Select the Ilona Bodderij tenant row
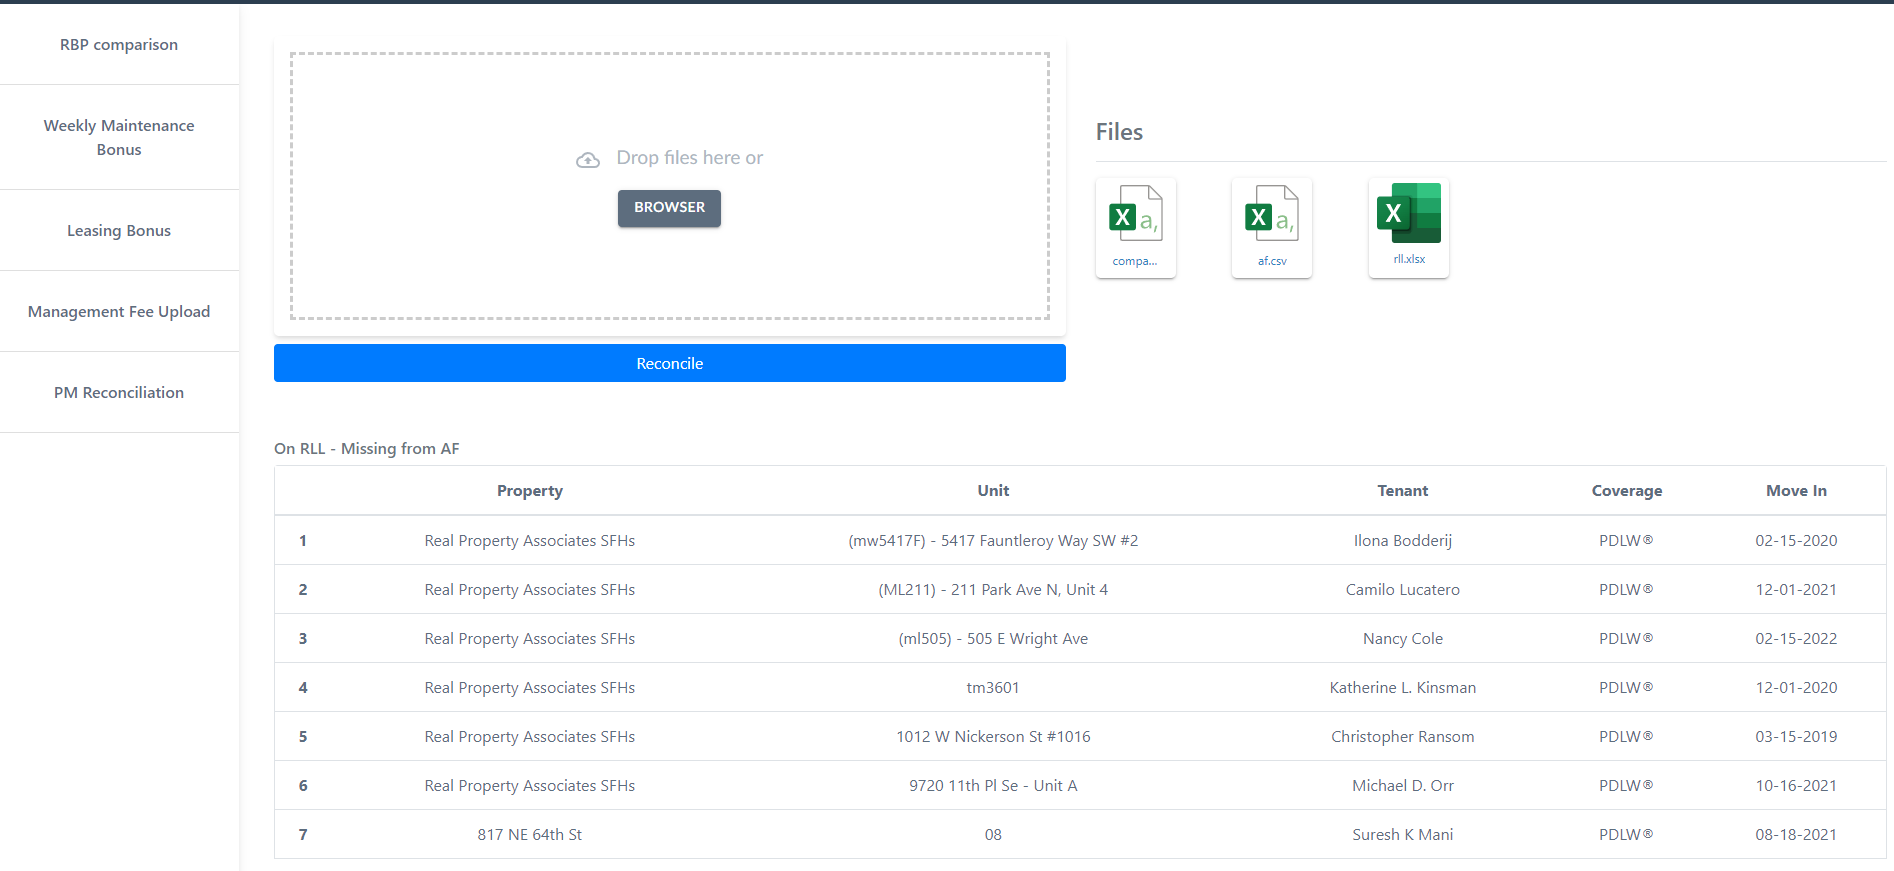Screen dimensions: 1894x871 (x=1402, y=541)
